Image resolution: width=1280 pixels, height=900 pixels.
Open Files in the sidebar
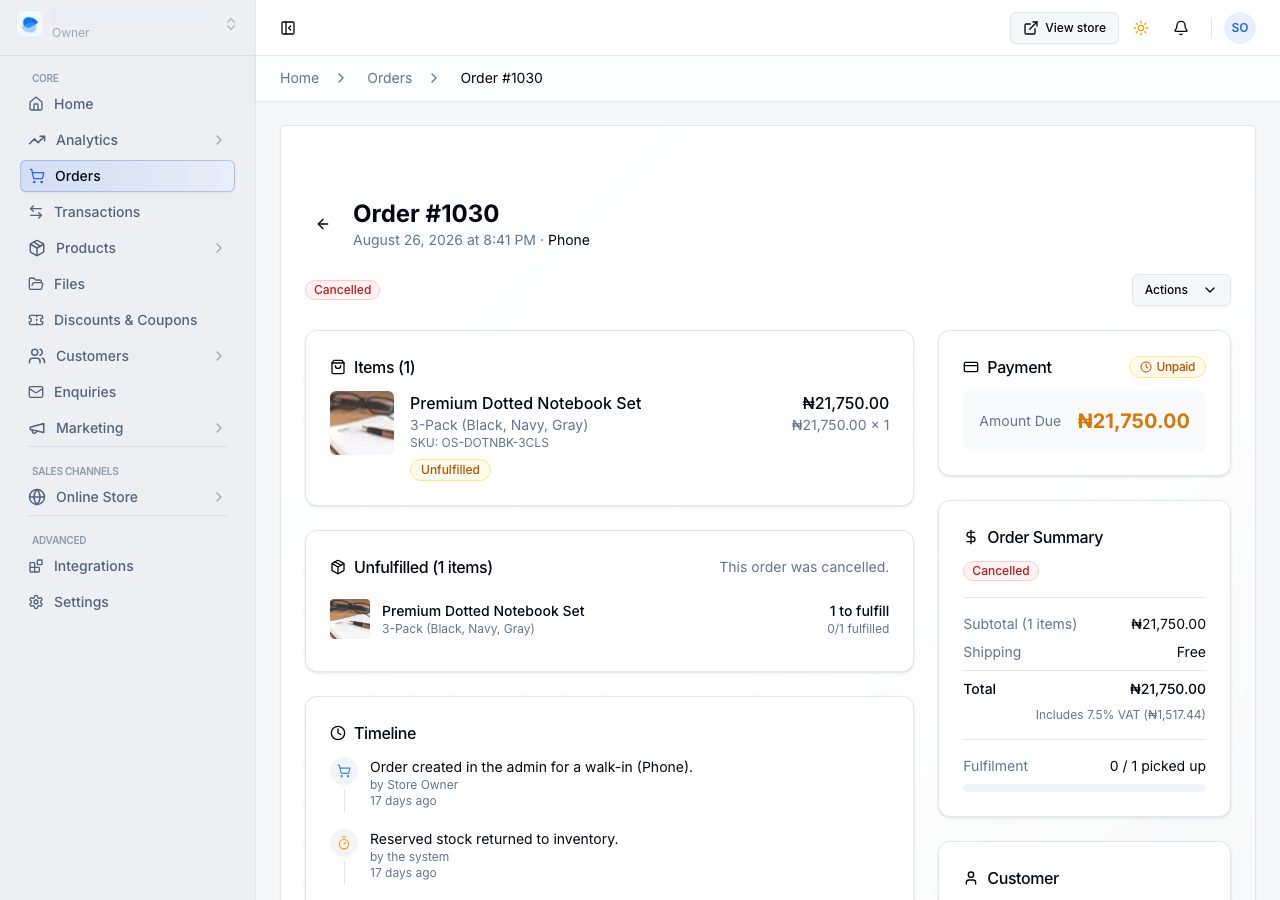(127, 284)
